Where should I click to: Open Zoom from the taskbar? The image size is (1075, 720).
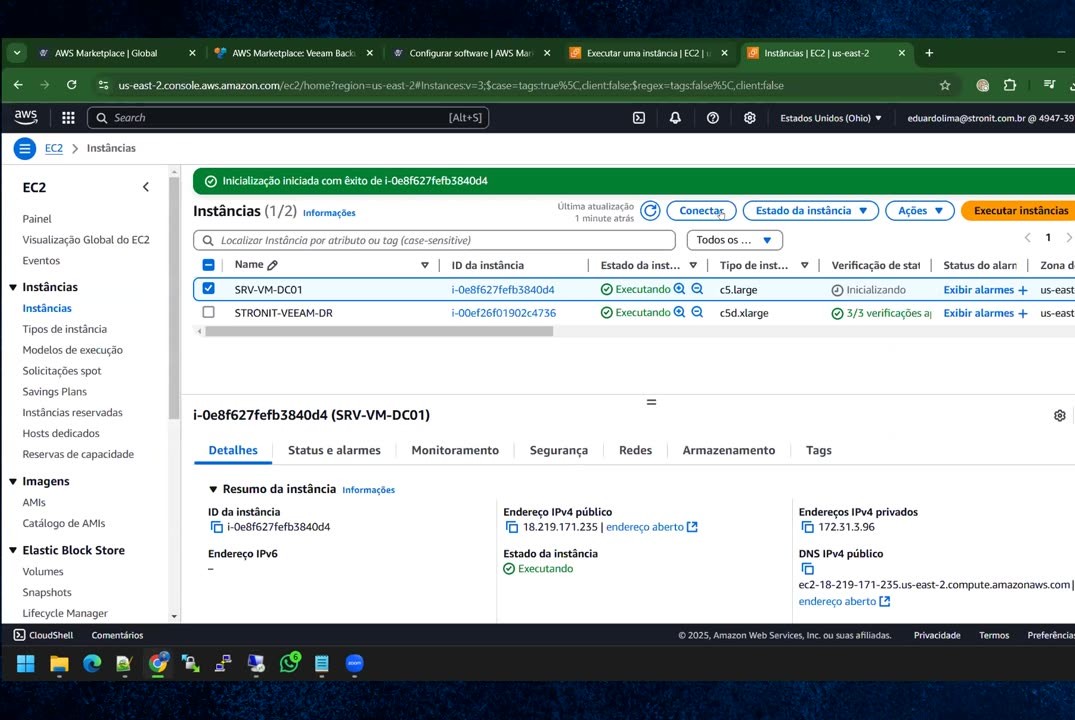[x=354, y=663]
